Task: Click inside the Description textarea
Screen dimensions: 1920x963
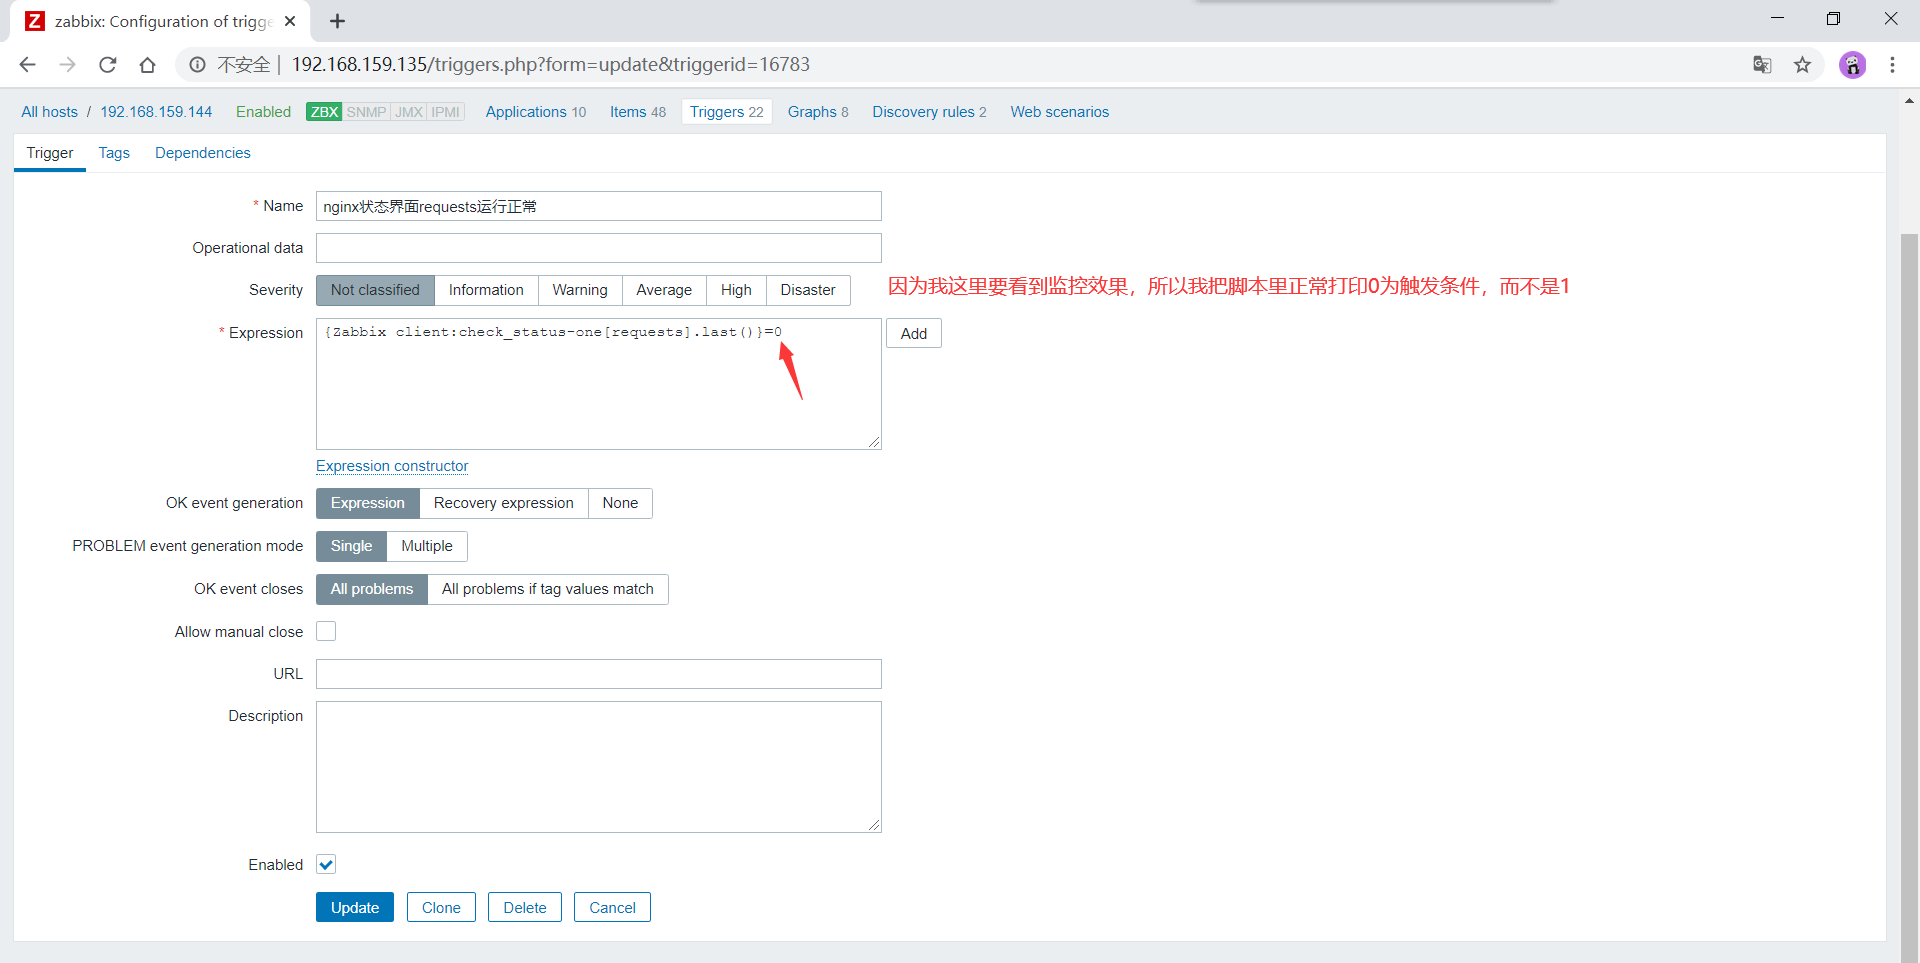Action: pos(599,767)
